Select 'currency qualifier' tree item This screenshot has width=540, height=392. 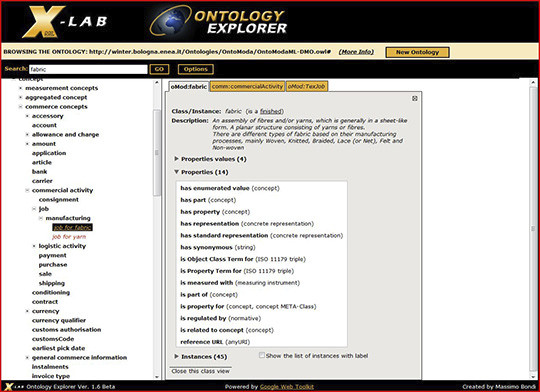click(x=59, y=321)
